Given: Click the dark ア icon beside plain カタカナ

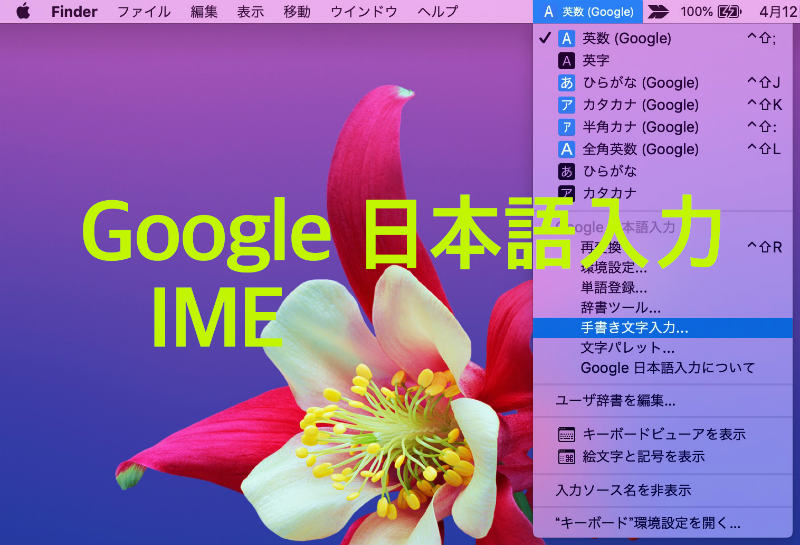Looking at the screenshot, I should [566, 193].
